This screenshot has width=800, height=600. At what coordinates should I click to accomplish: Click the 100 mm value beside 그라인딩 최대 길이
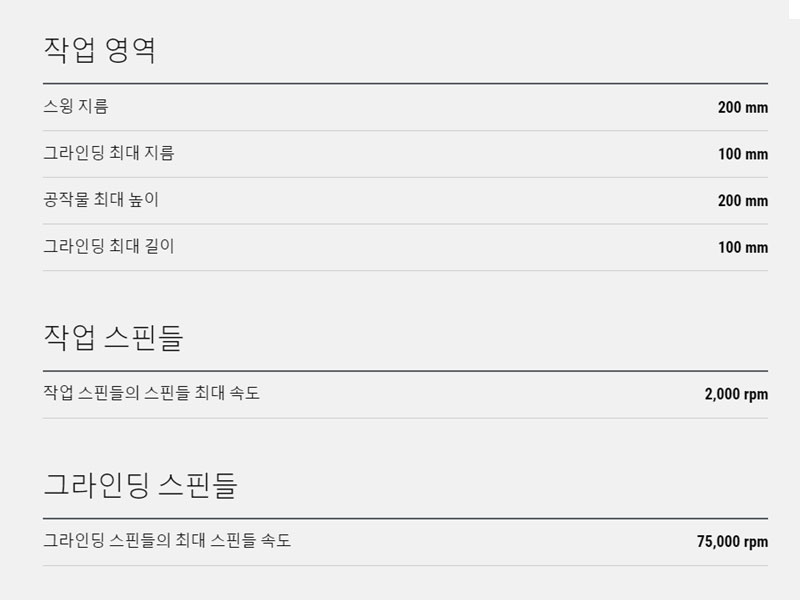742,247
